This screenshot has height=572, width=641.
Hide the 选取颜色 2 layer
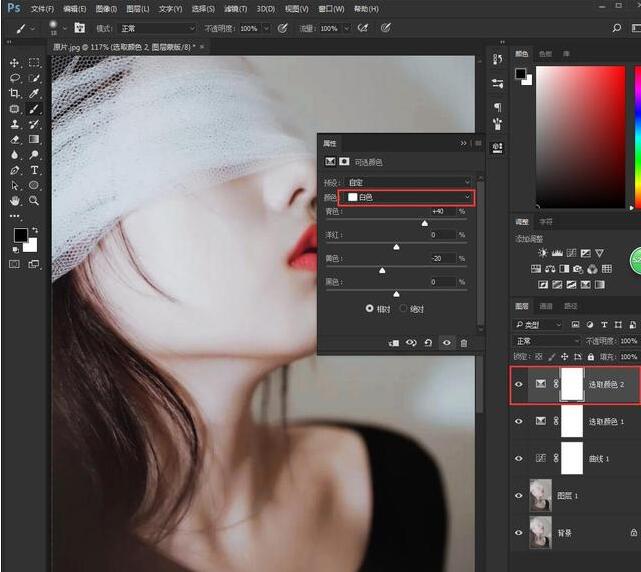click(518, 384)
